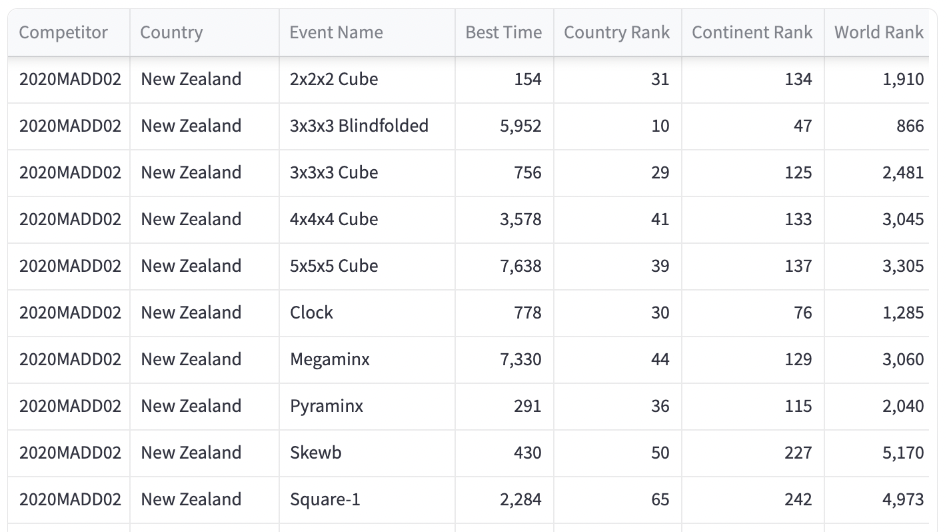Sort table by Event Name header
Viewport: 946px width, 532px height.
(336, 32)
